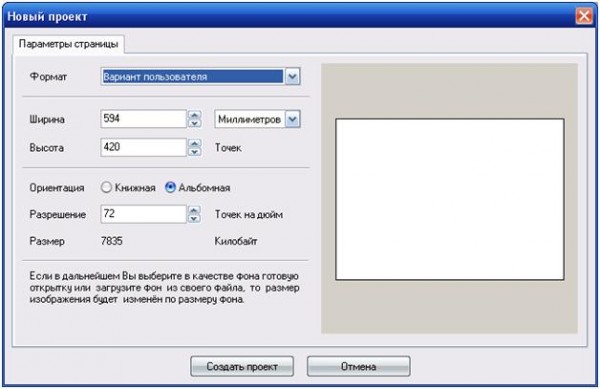Viewport: 600px width, 389px height.
Task: Increase Высота with the up arrow
Action: [x=194, y=143]
